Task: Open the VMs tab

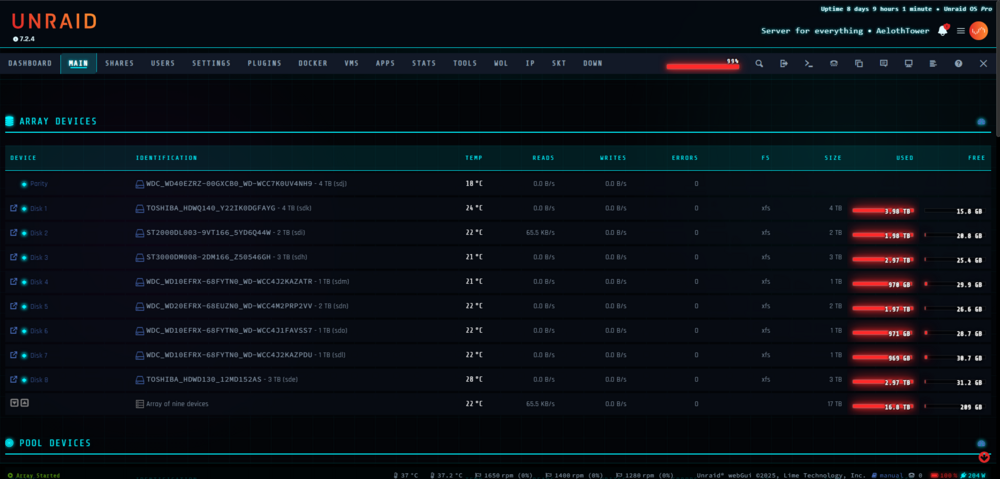Action: pyautogui.click(x=351, y=64)
